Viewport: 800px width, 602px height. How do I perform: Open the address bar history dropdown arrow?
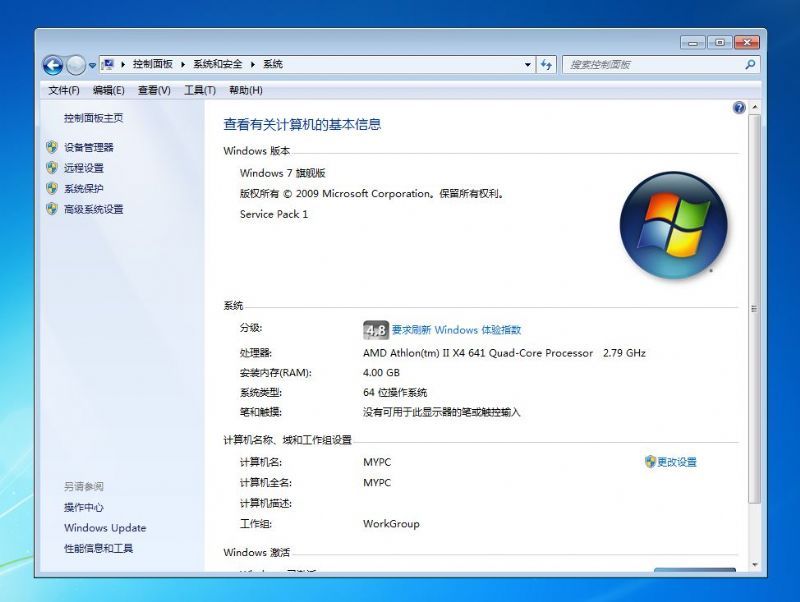[528, 65]
